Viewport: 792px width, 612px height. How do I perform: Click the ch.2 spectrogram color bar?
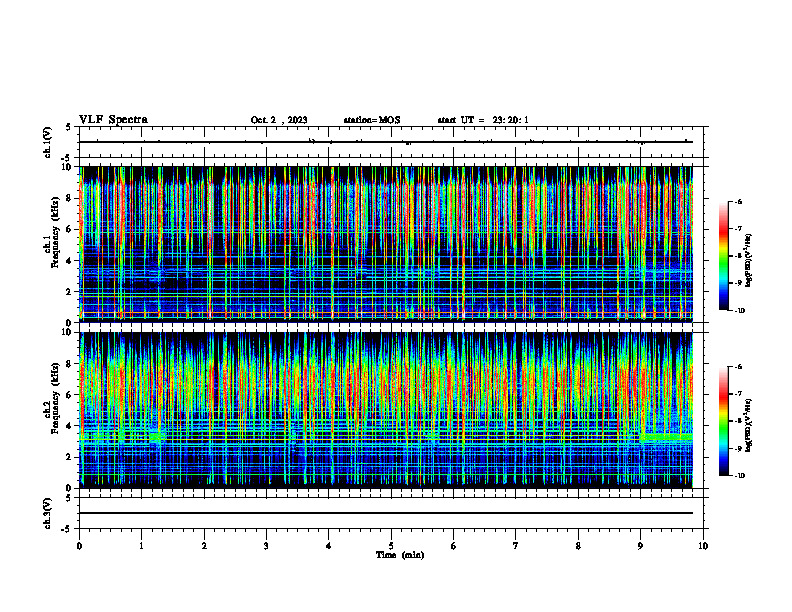(x=723, y=421)
